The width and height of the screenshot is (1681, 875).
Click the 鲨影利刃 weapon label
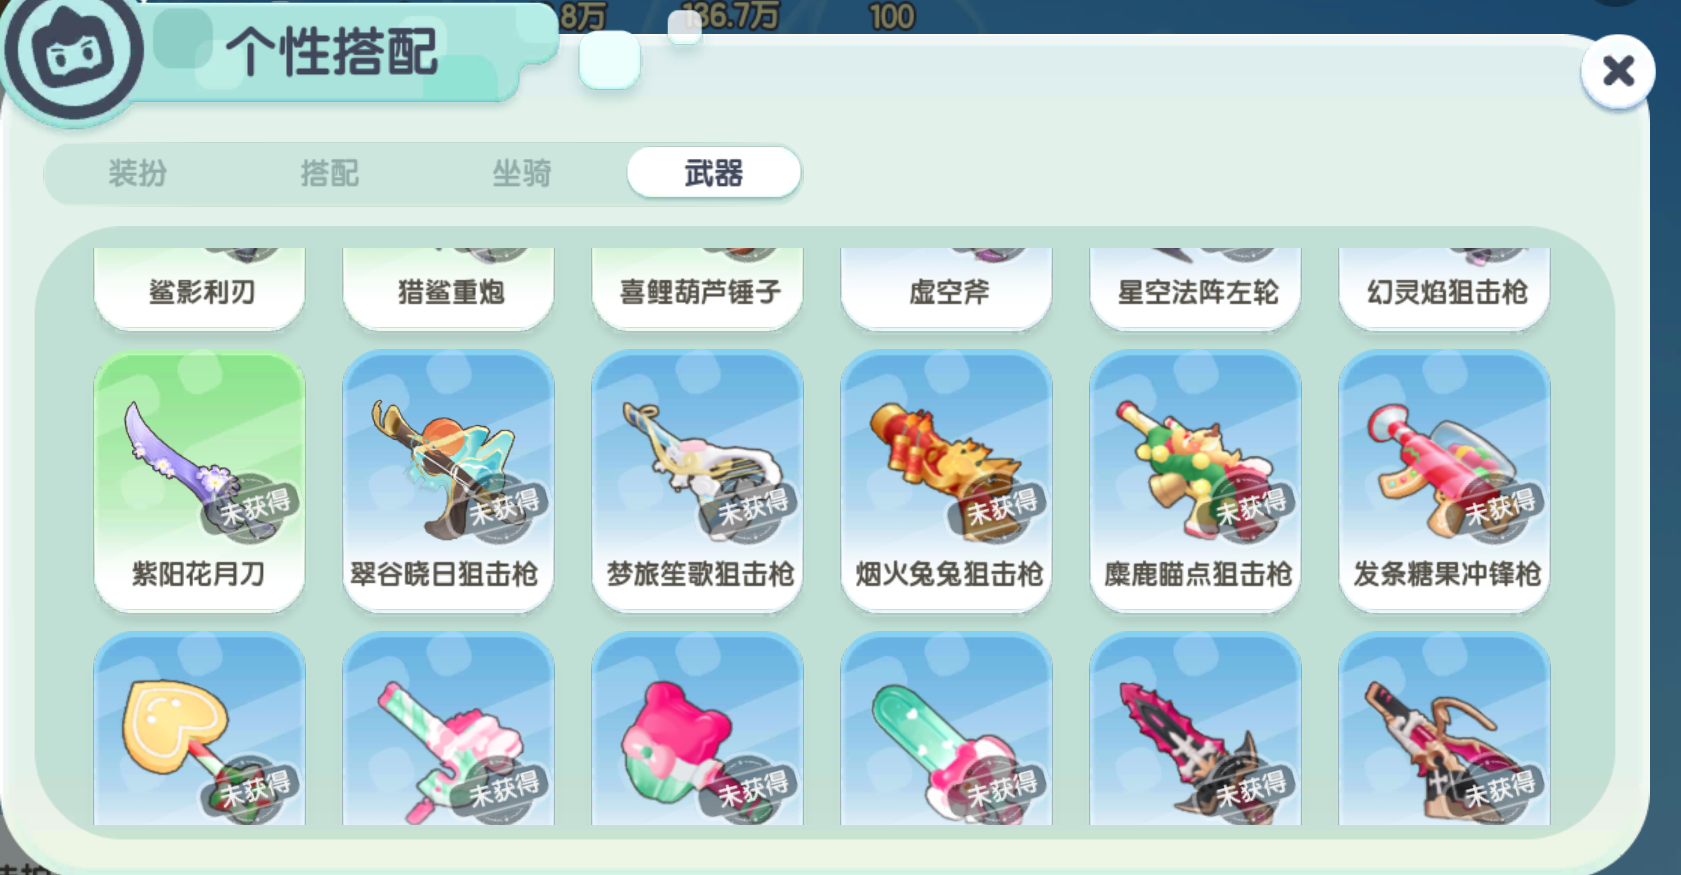click(201, 292)
